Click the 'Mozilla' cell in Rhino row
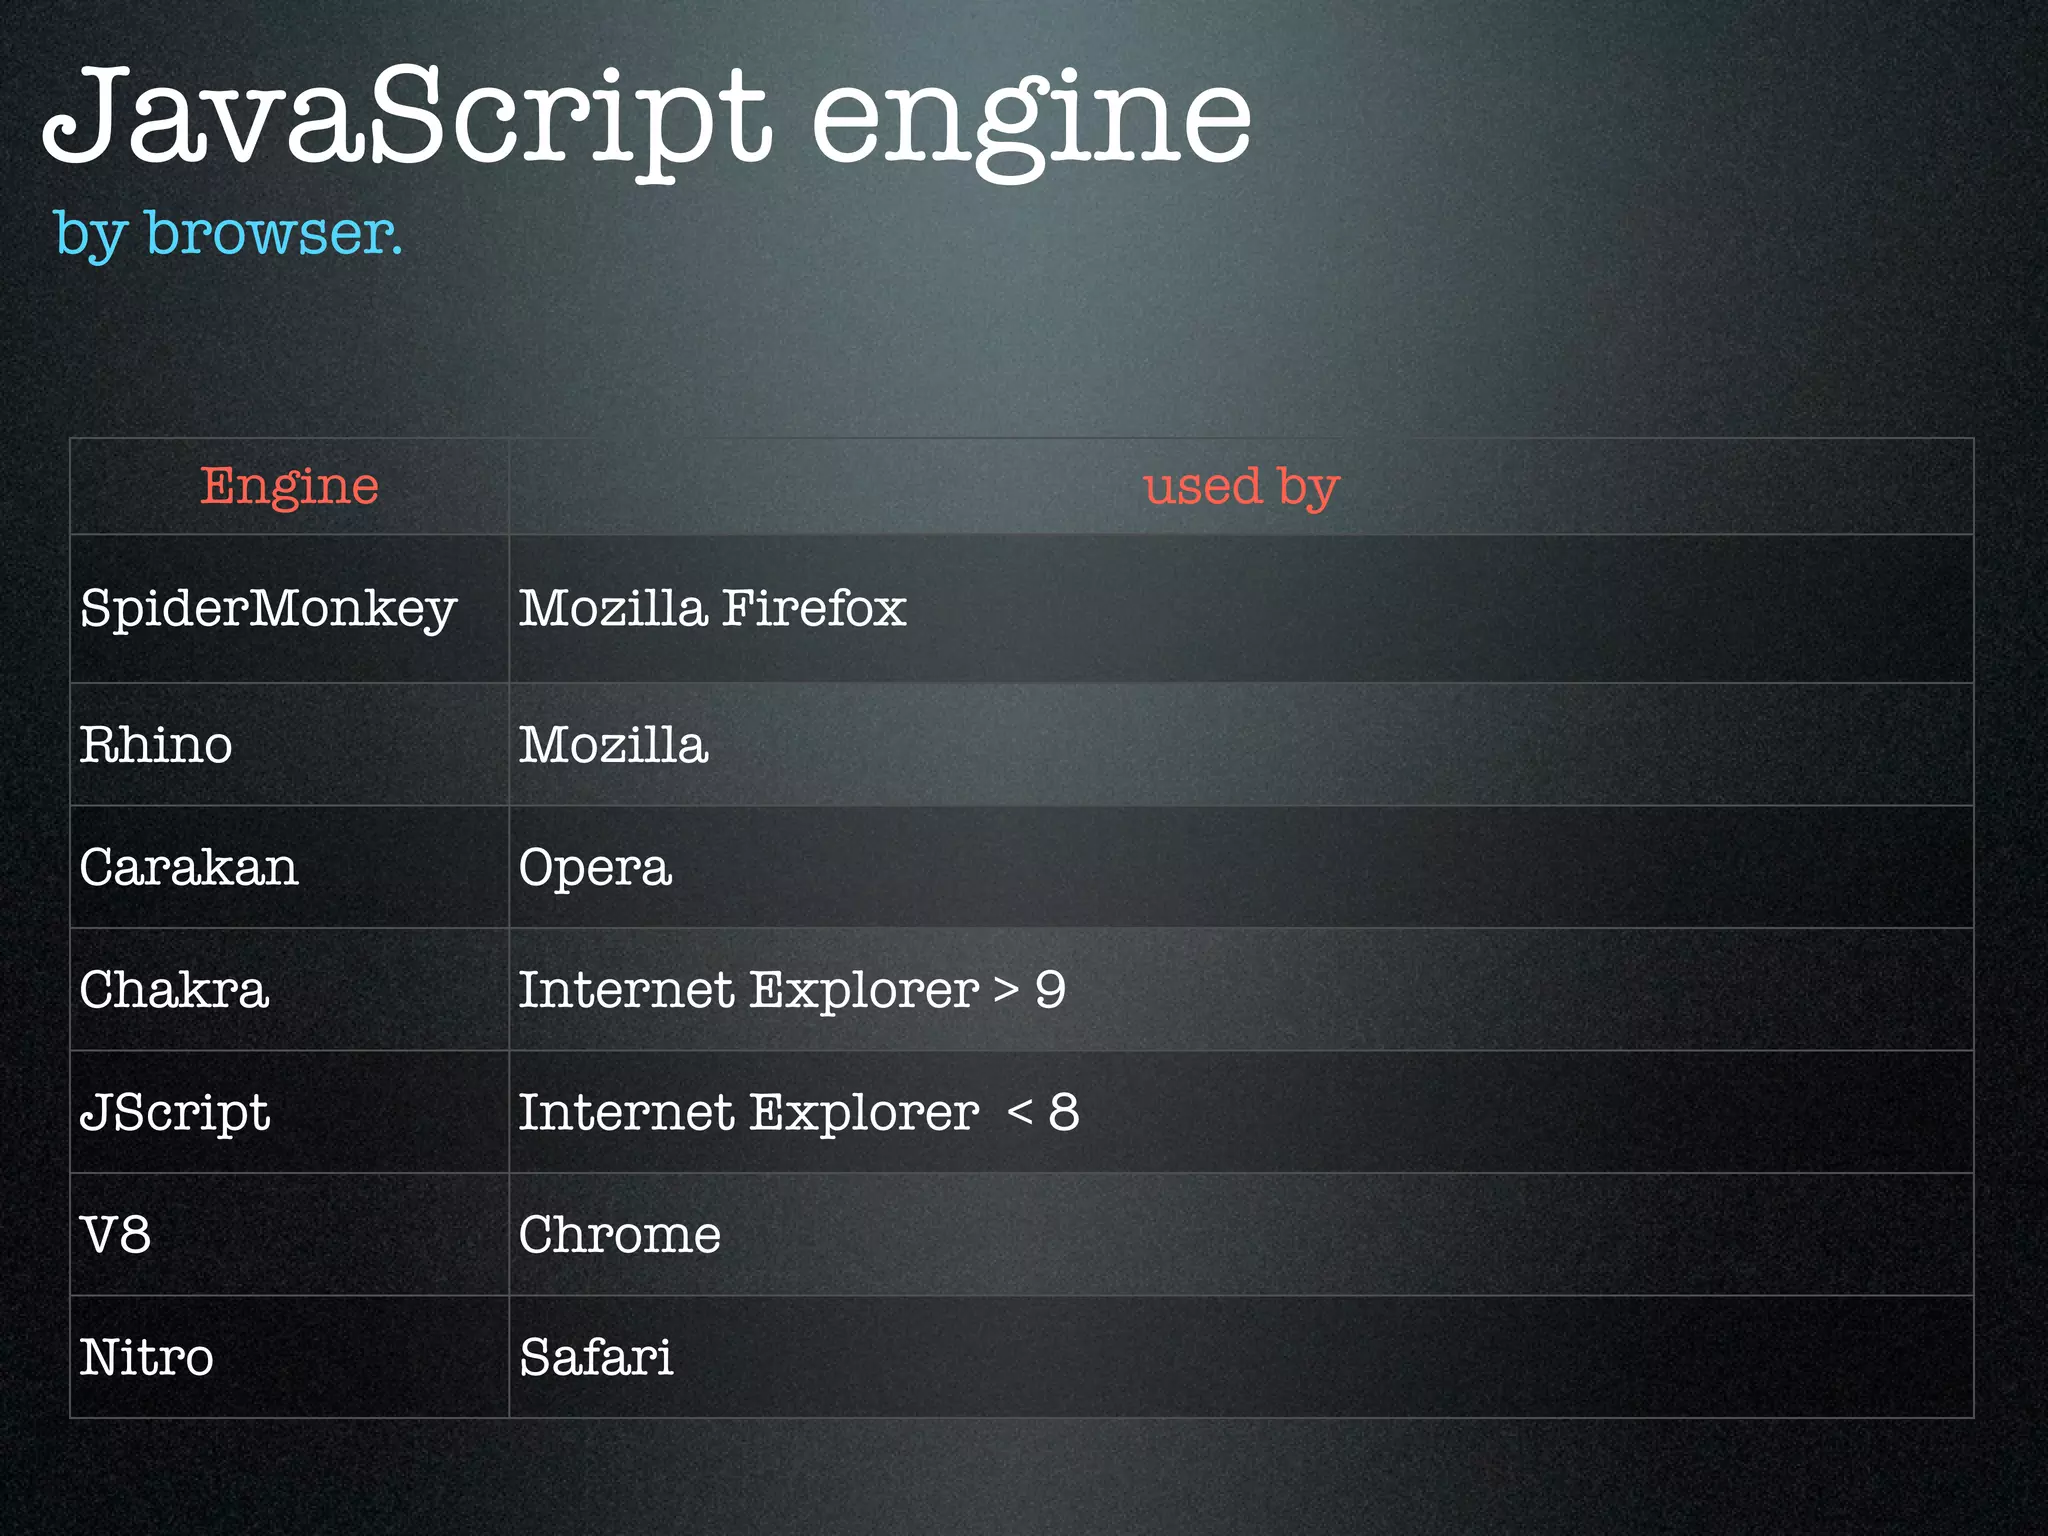This screenshot has height=1536, width=2048. [1241, 745]
